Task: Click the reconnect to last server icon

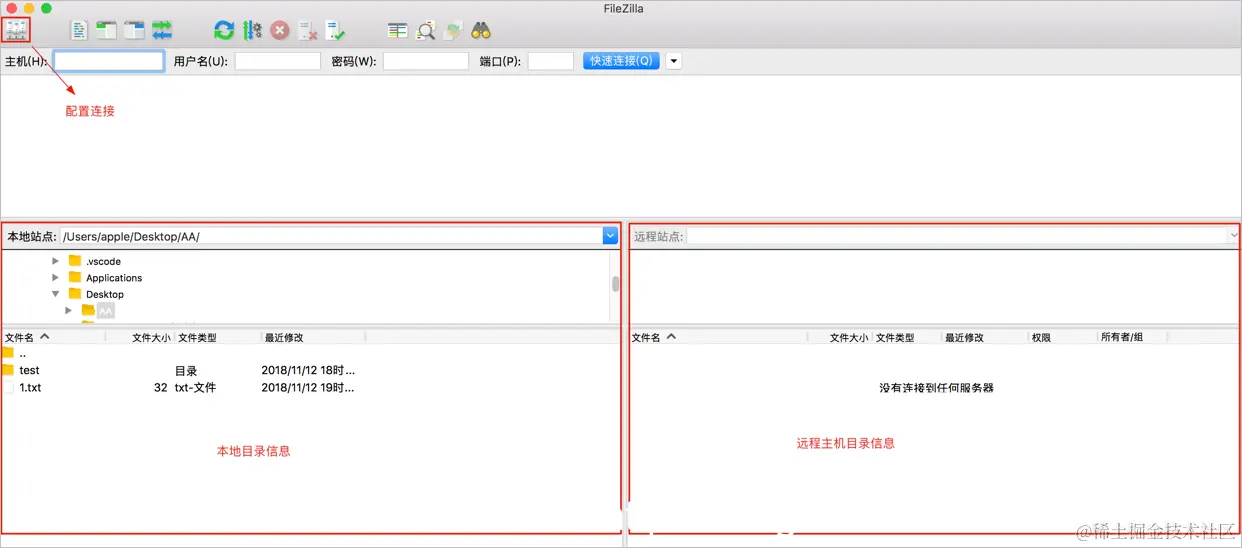Action: pyautogui.click(x=335, y=30)
